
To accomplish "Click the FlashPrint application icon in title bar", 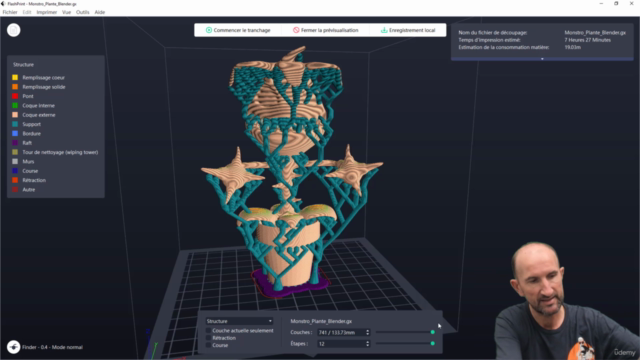I will [3, 4].
